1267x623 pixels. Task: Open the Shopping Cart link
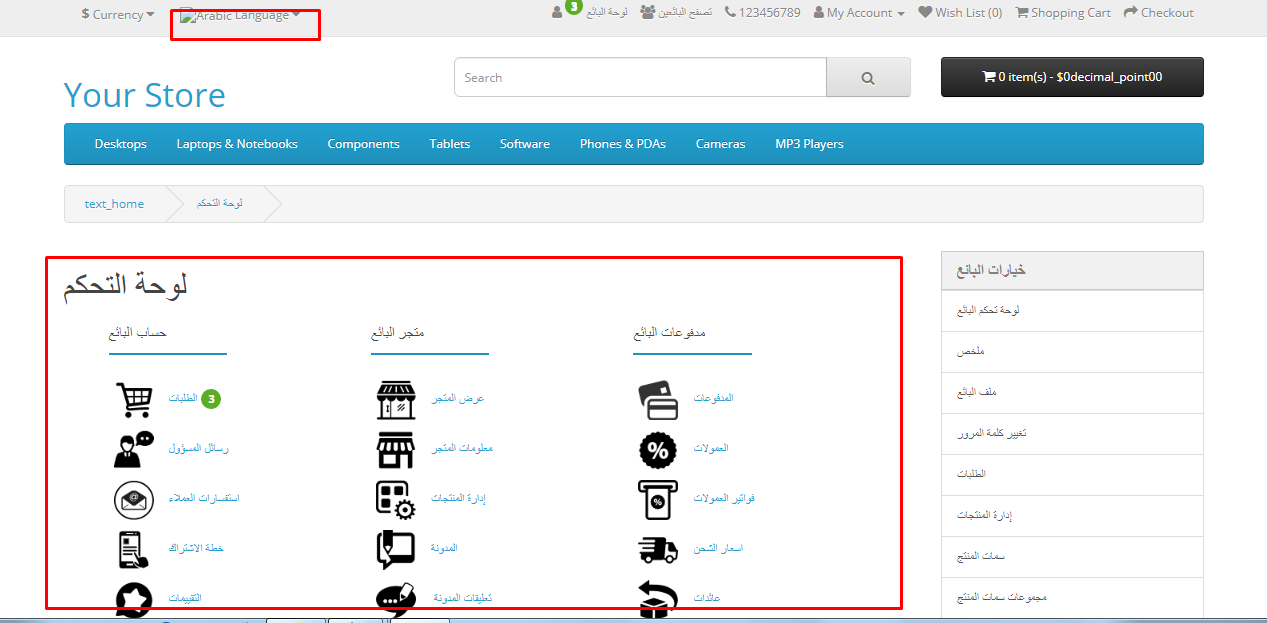(x=1063, y=13)
